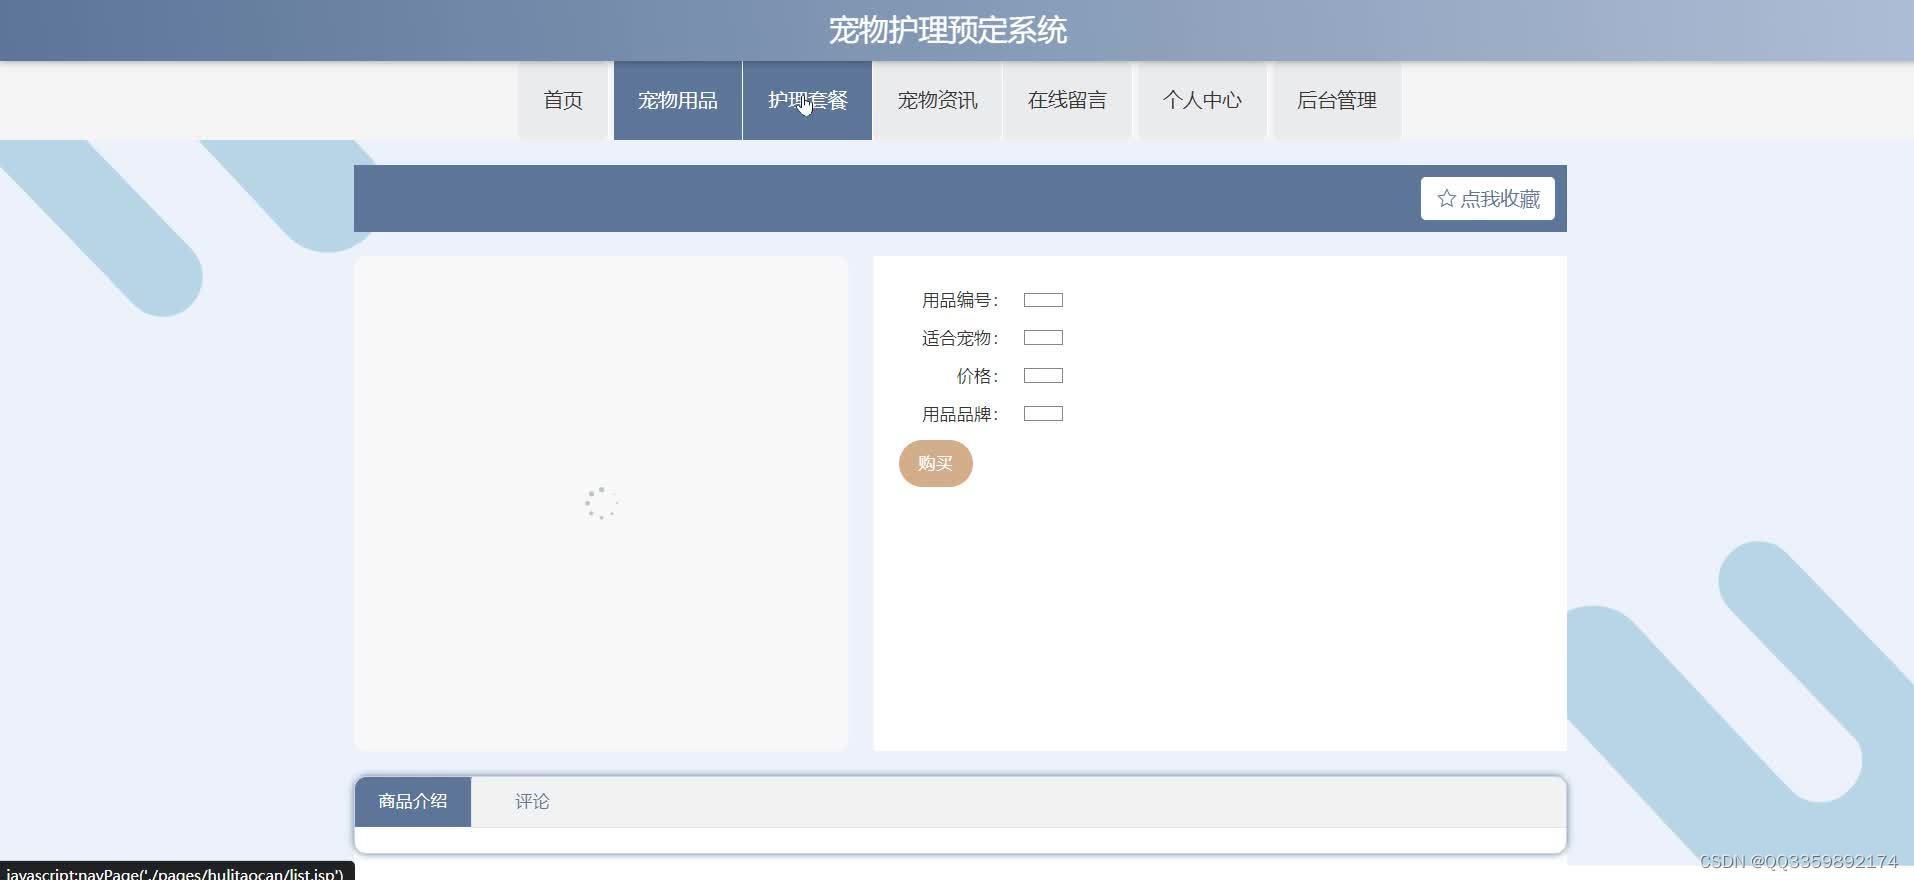Go to the 护理套餐 page

[x=807, y=100]
